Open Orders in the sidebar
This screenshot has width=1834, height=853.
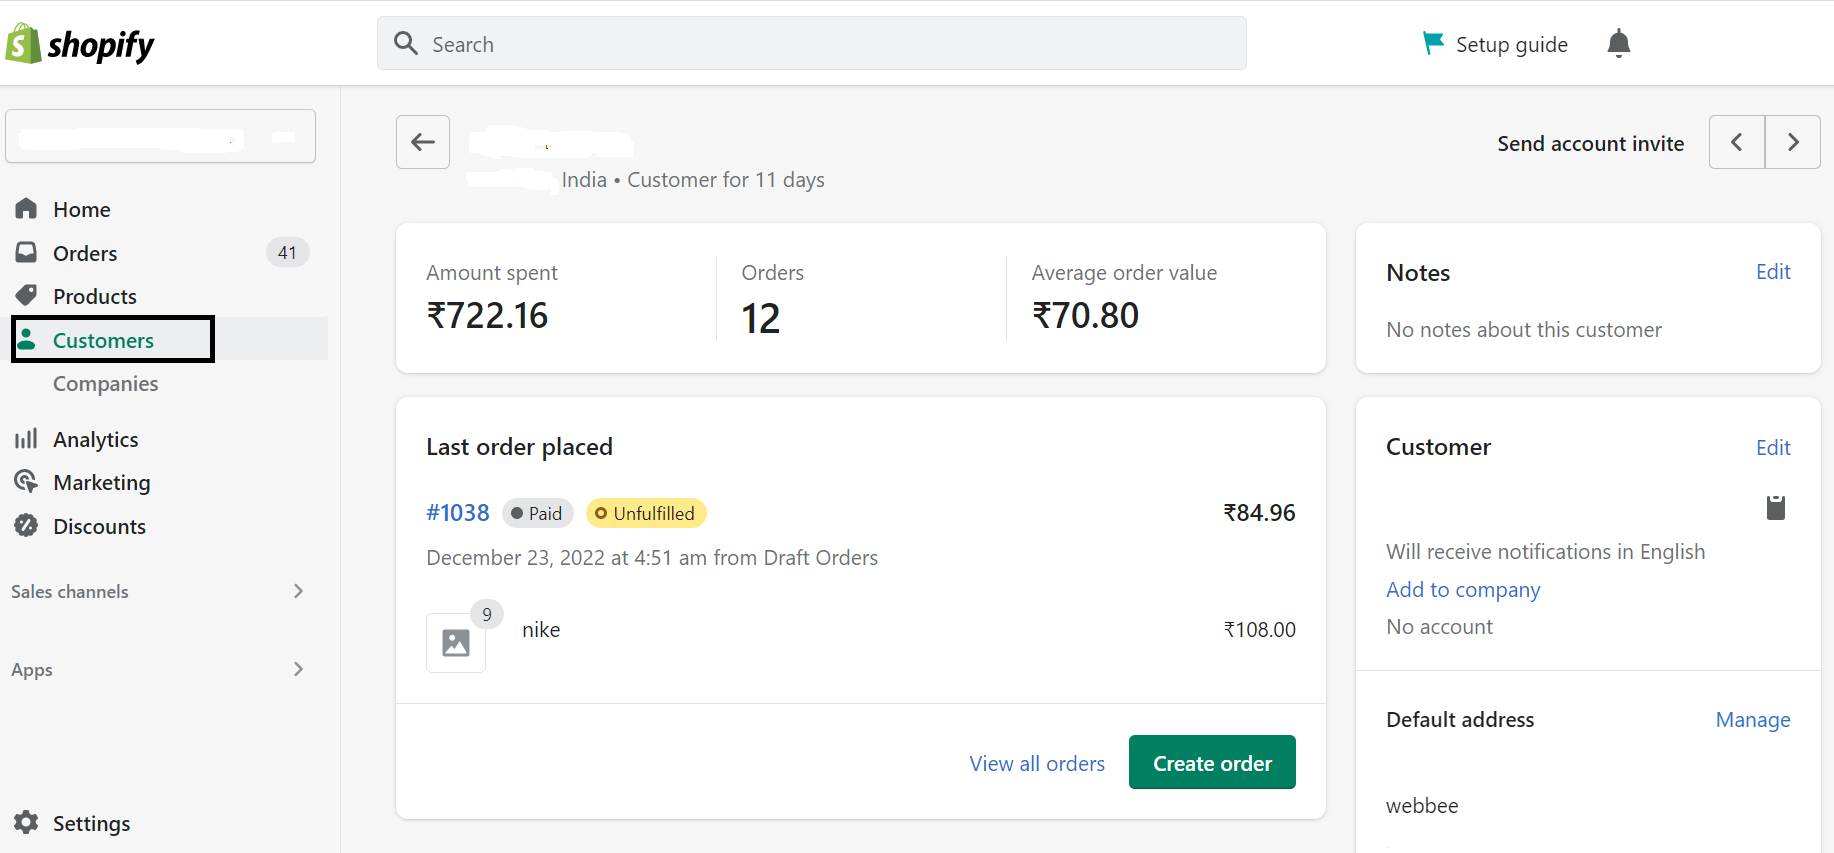tap(85, 253)
